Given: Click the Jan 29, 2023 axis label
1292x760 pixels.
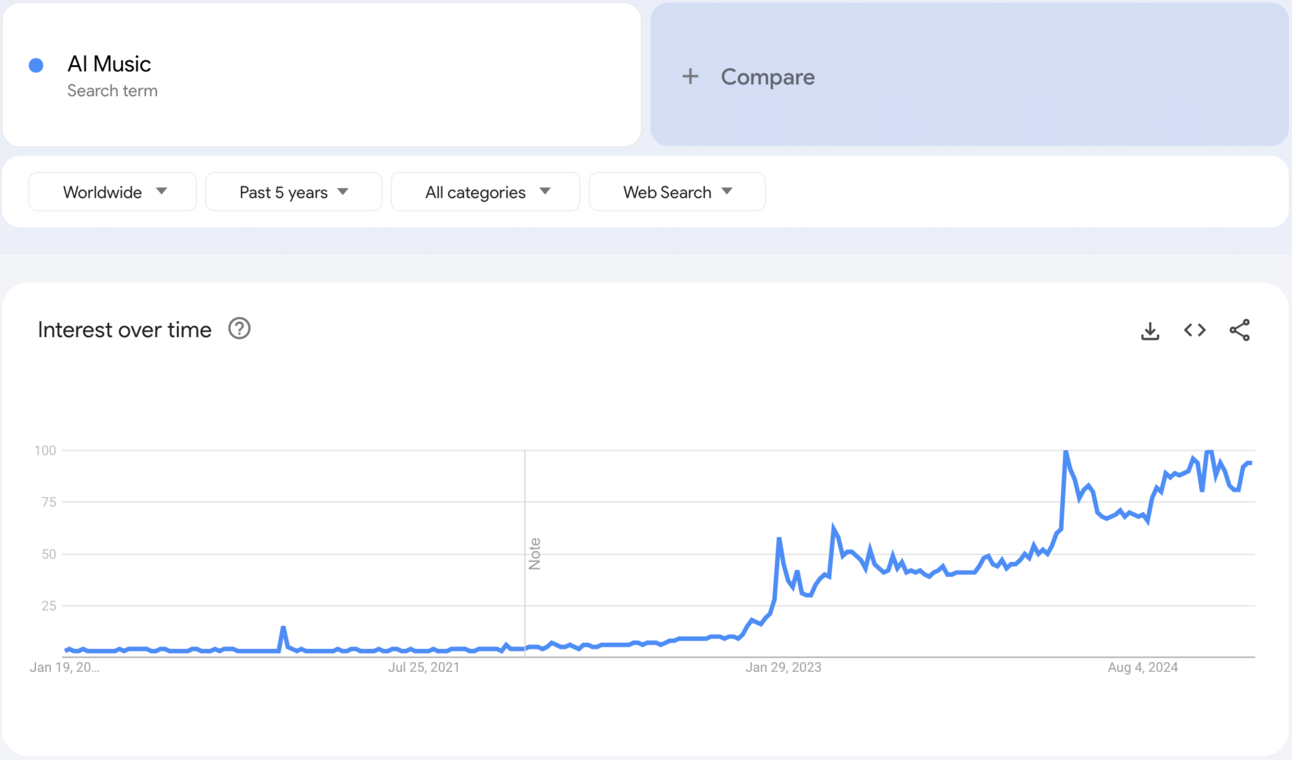Looking at the screenshot, I should [x=783, y=667].
